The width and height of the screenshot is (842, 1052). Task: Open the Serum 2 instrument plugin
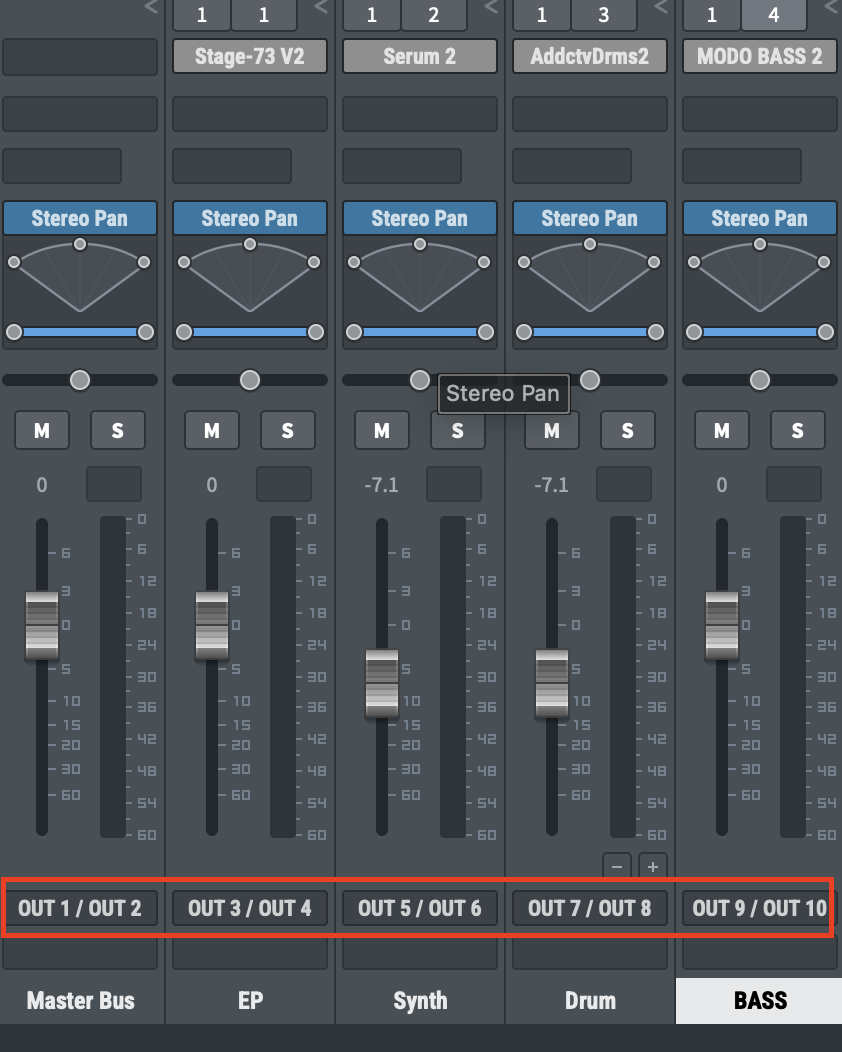click(x=419, y=56)
